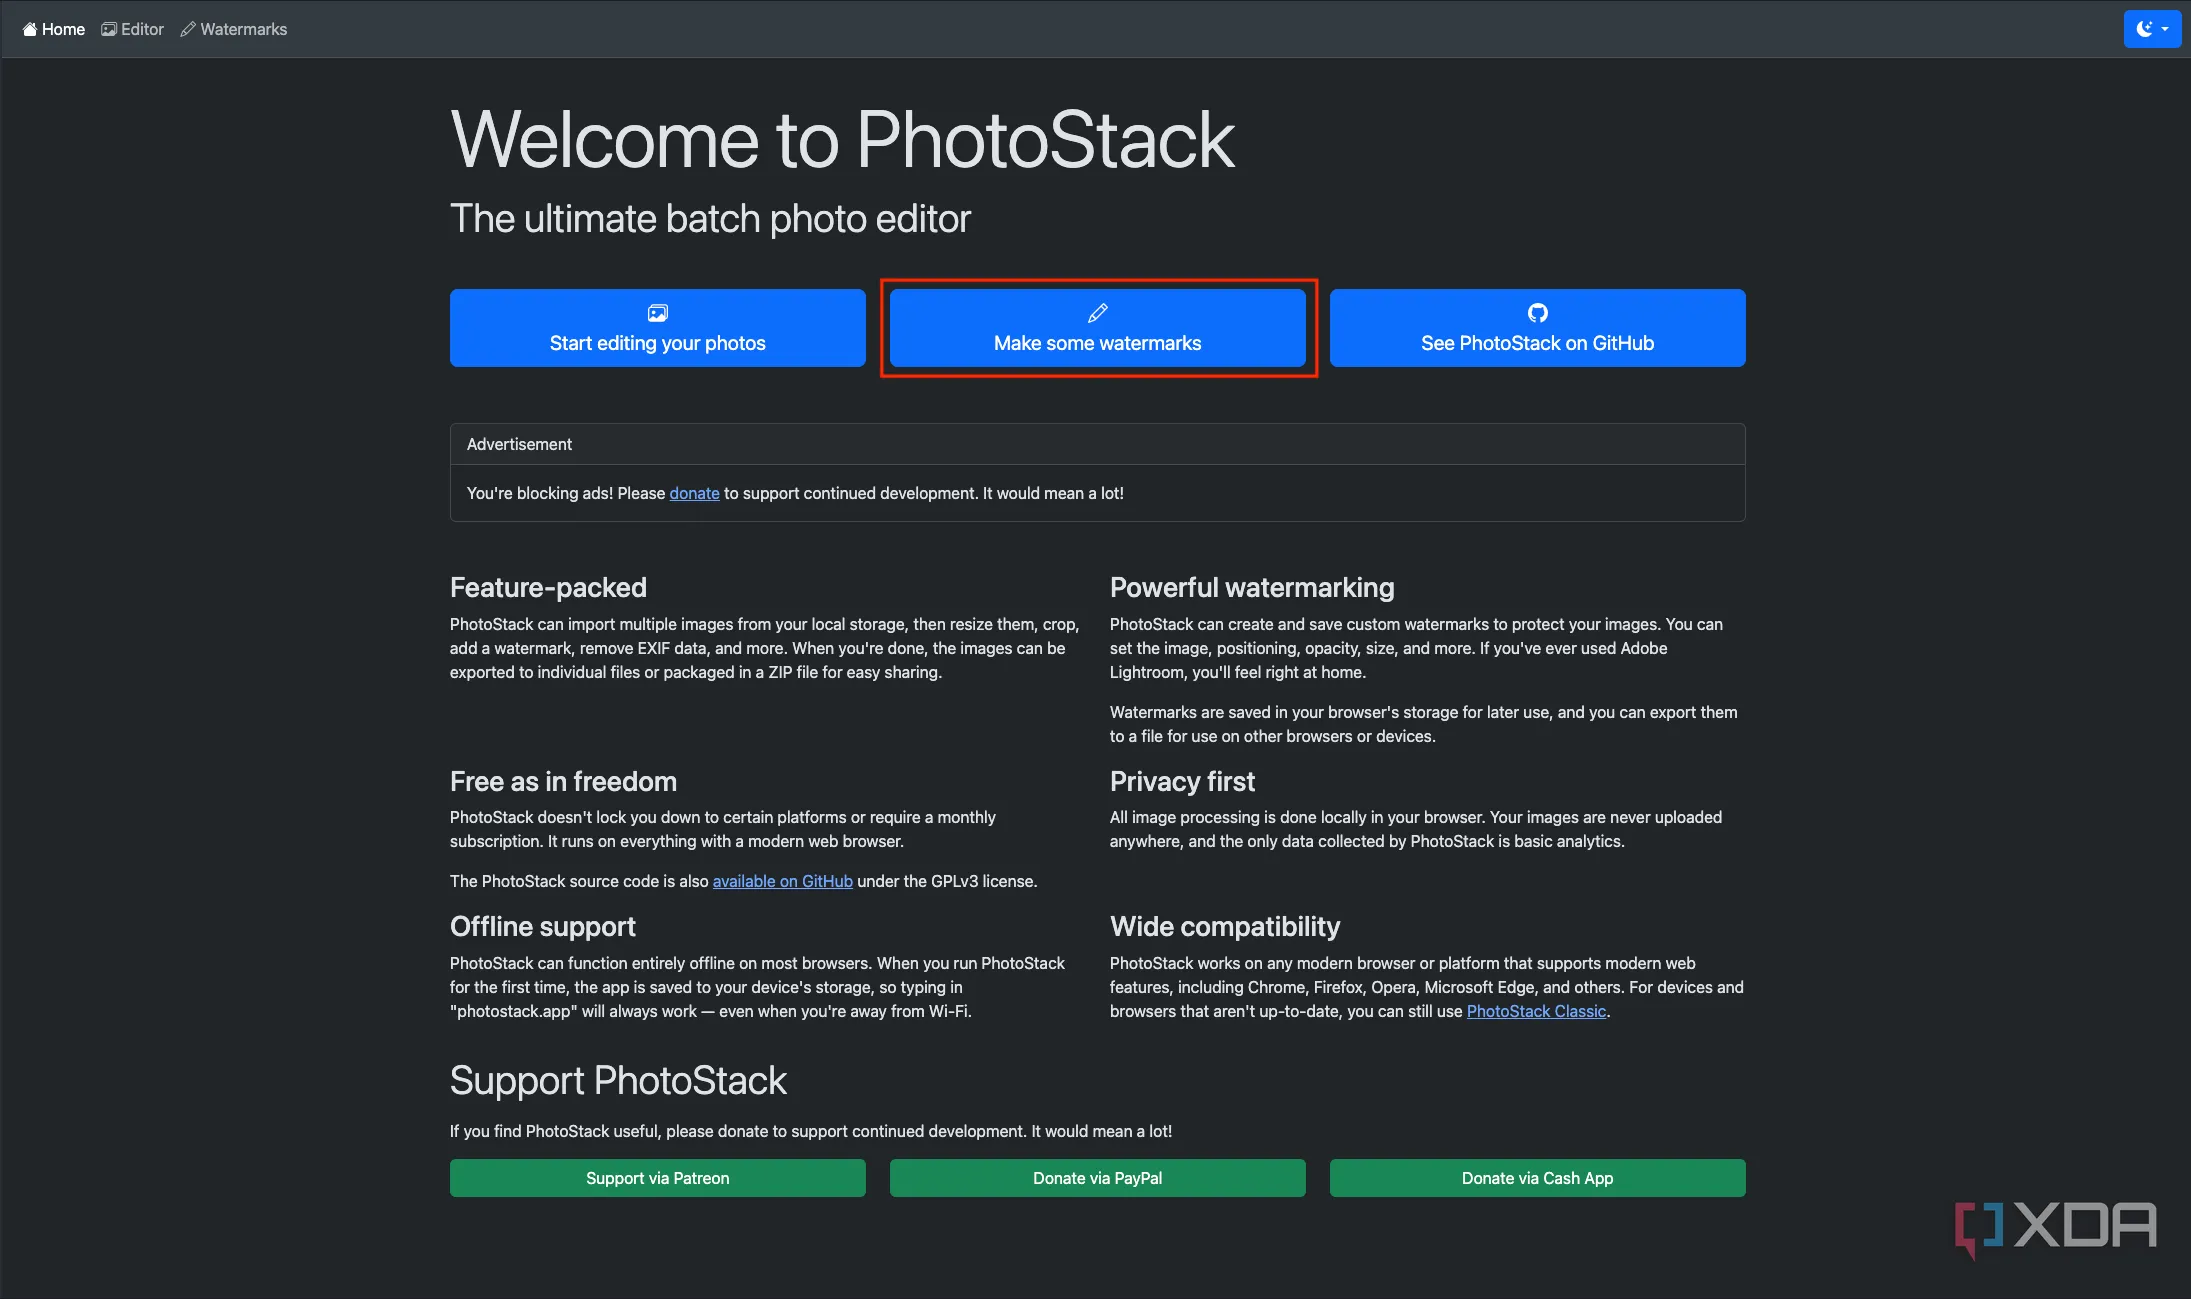The image size is (2191, 1299).
Task: Click the Welcome to PhotoStack heading
Action: pos(842,140)
